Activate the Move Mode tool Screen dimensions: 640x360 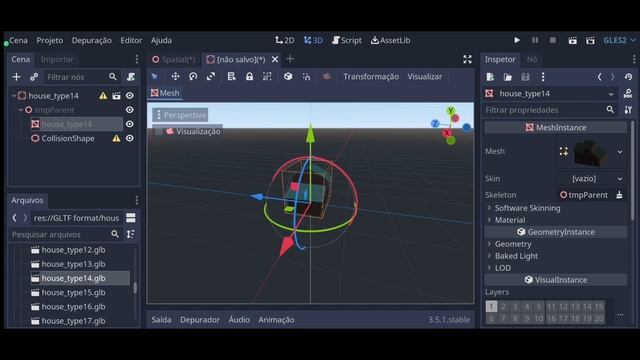pos(175,77)
